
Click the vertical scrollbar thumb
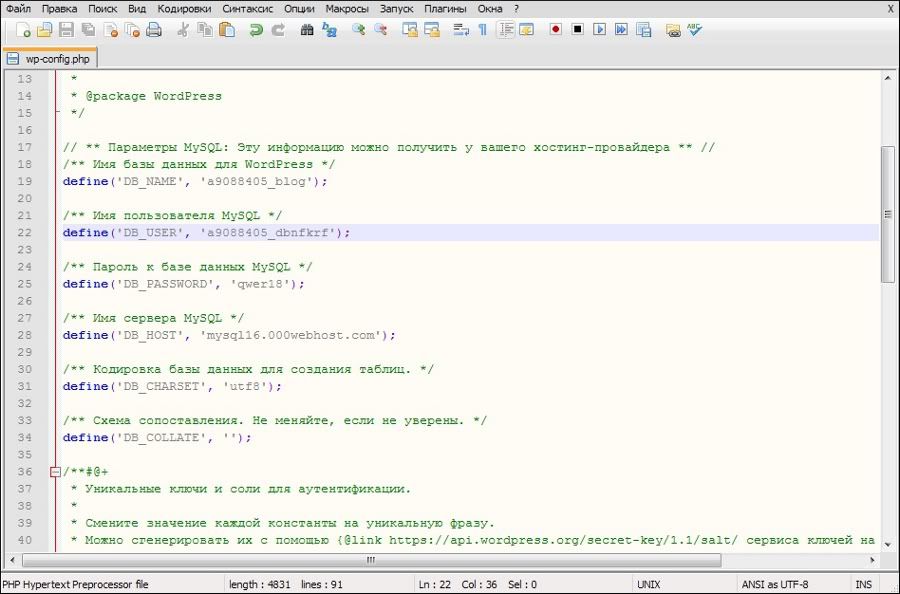tap(887, 214)
